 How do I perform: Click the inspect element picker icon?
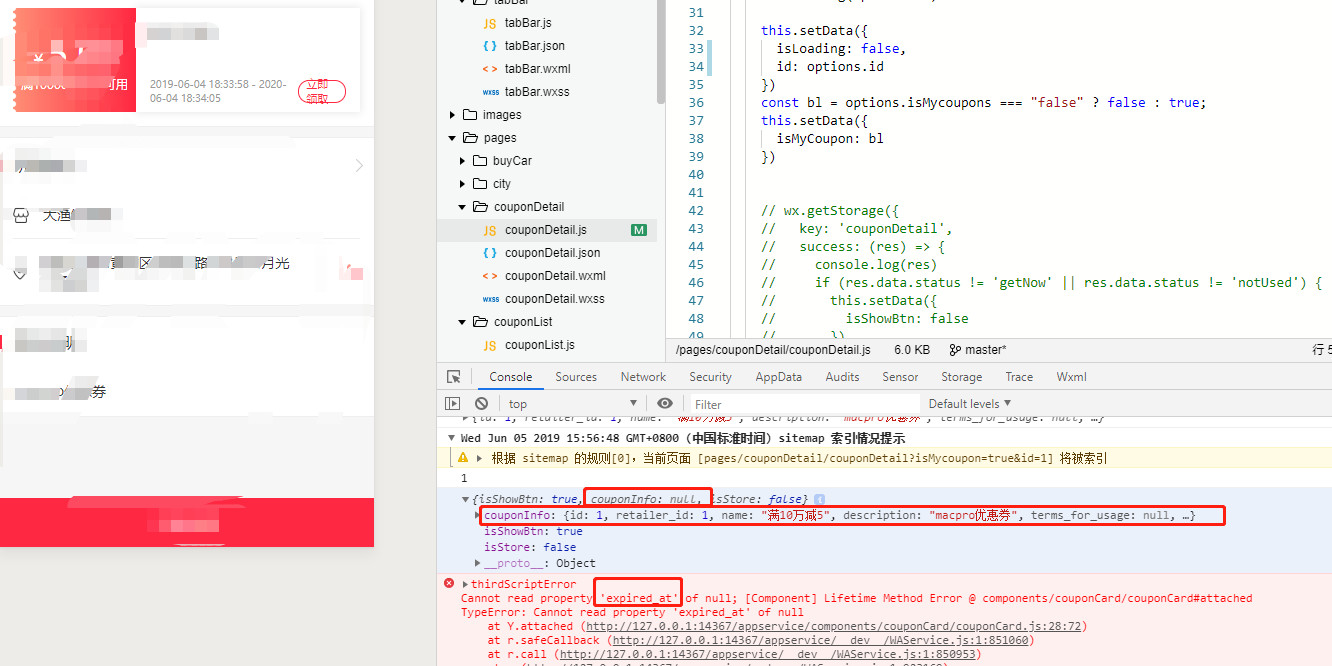coord(454,377)
